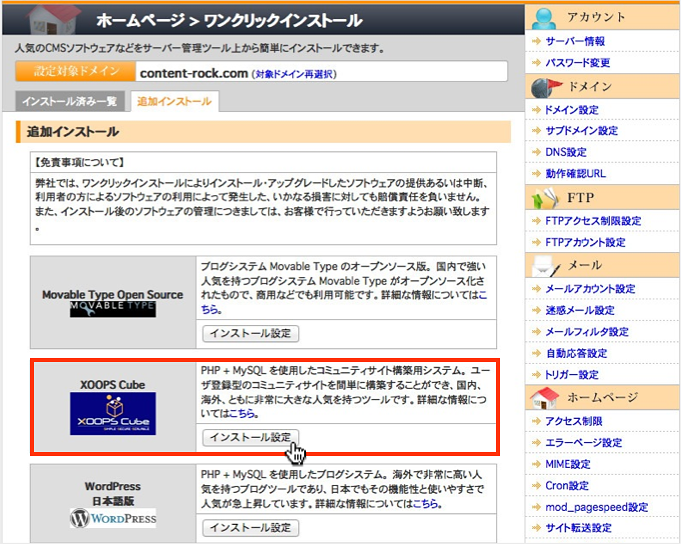Viewport: 681px width, 544px height.
Task: Open ドメイン設定 in the sidebar
Action: click(572, 110)
